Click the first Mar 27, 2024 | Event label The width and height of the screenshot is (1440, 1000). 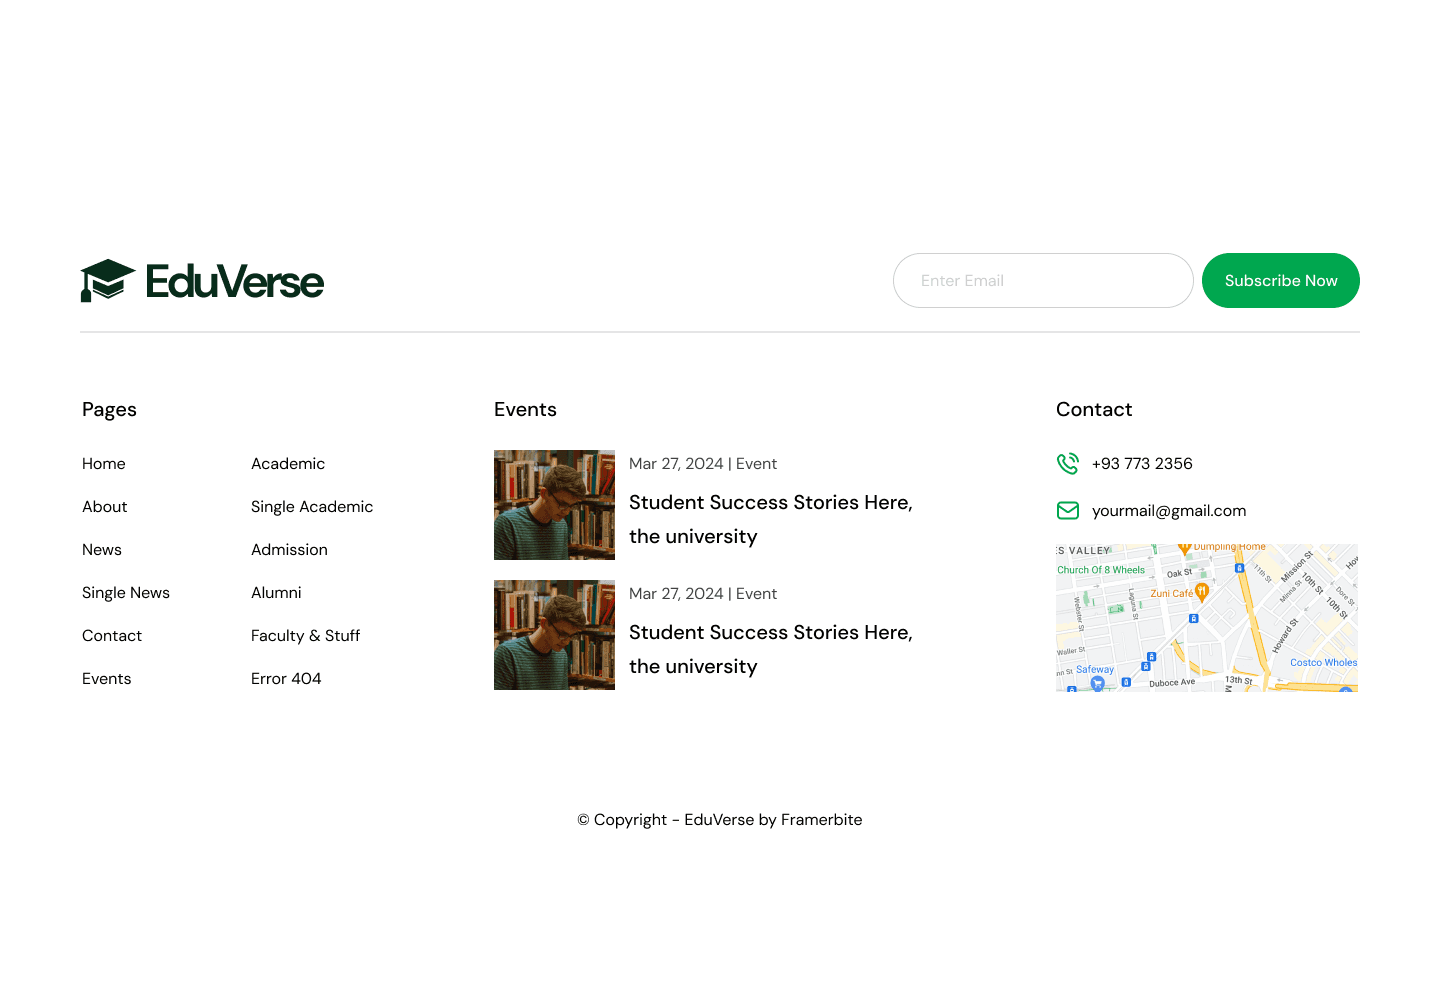click(703, 464)
